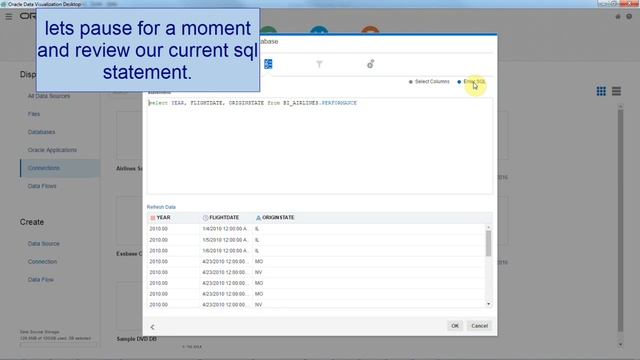Viewport: 640px width, 360px height.
Task: Open Data Flows in the sidebar
Action: 42,186
